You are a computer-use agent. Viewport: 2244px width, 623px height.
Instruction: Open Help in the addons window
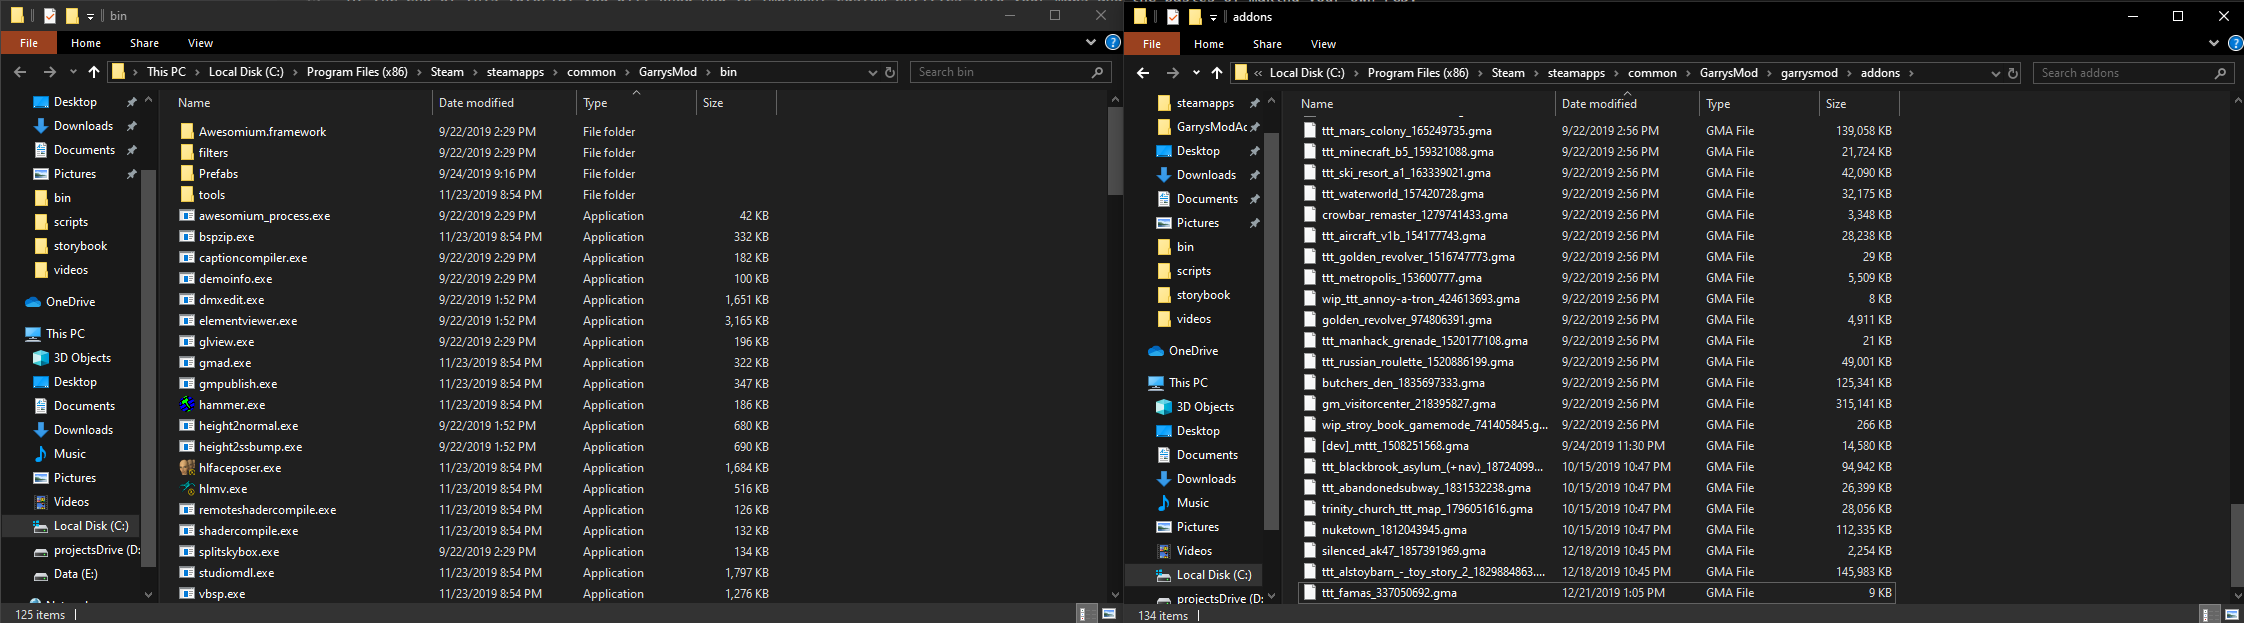coord(2235,44)
